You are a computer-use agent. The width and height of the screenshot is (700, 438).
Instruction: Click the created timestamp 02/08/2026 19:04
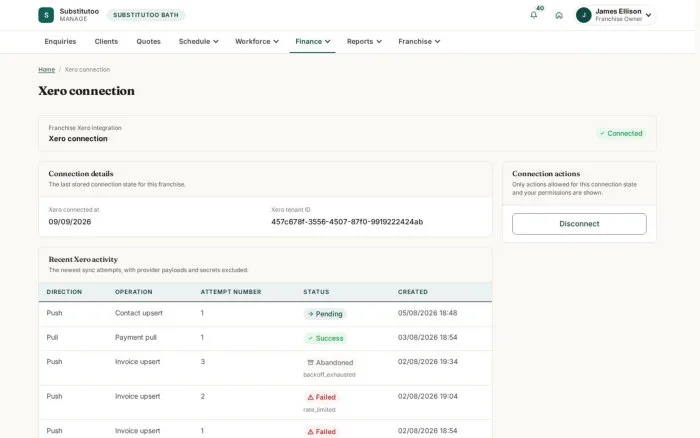[428, 396]
